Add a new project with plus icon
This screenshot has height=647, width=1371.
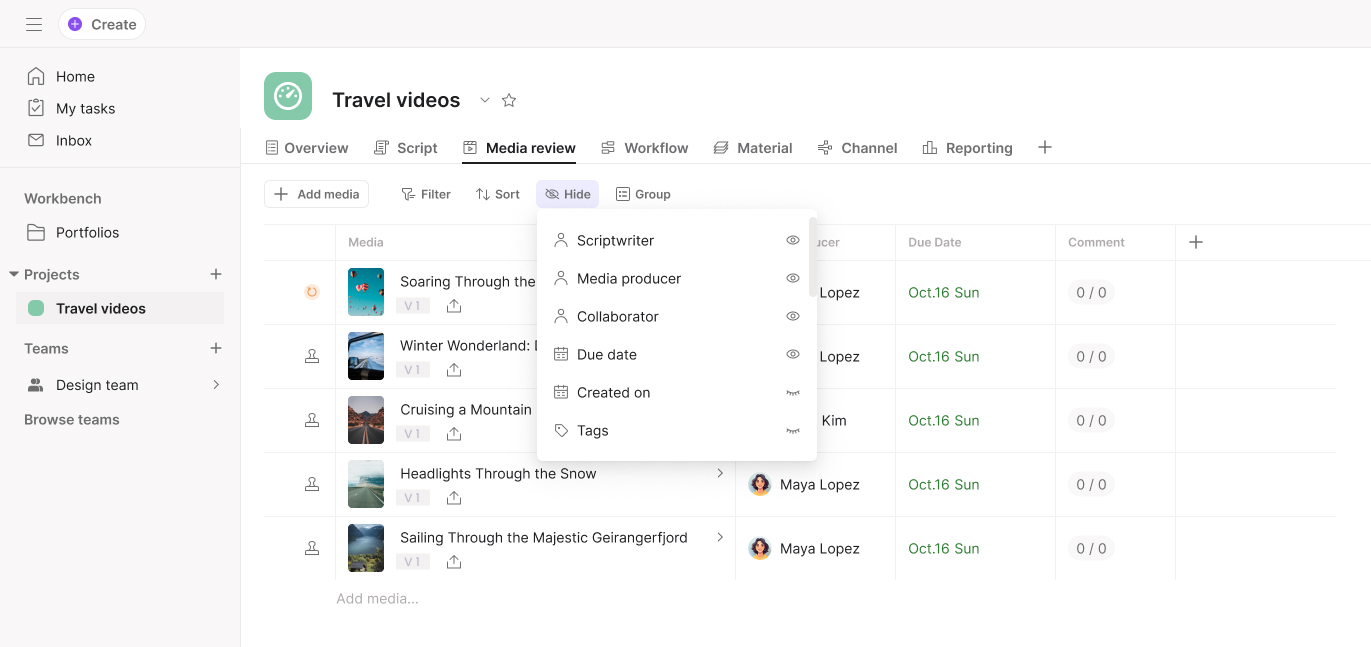(x=215, y=274)
